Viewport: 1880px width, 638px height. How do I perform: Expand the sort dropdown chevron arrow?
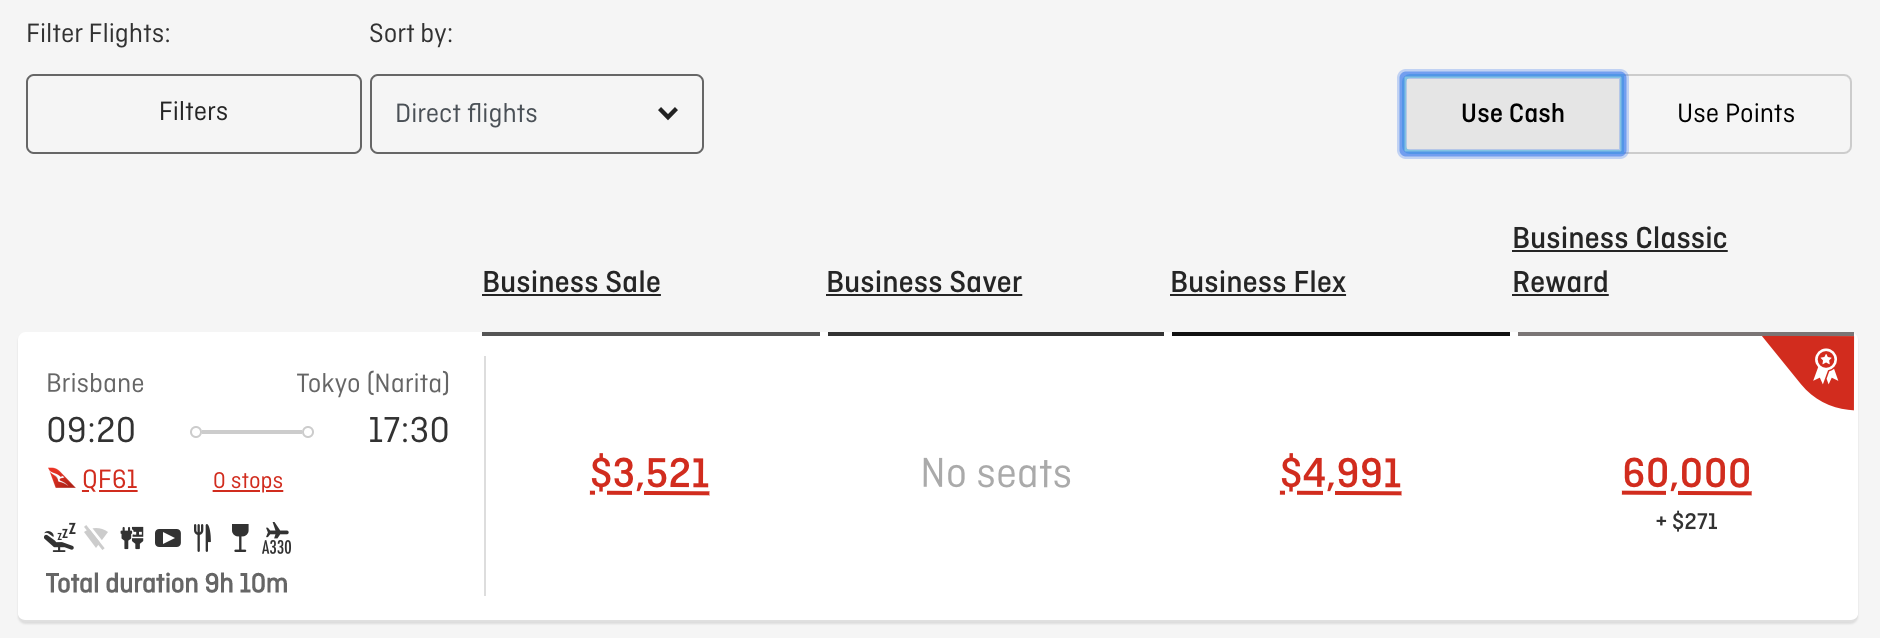pyautogui.click(x=668, y=113)
